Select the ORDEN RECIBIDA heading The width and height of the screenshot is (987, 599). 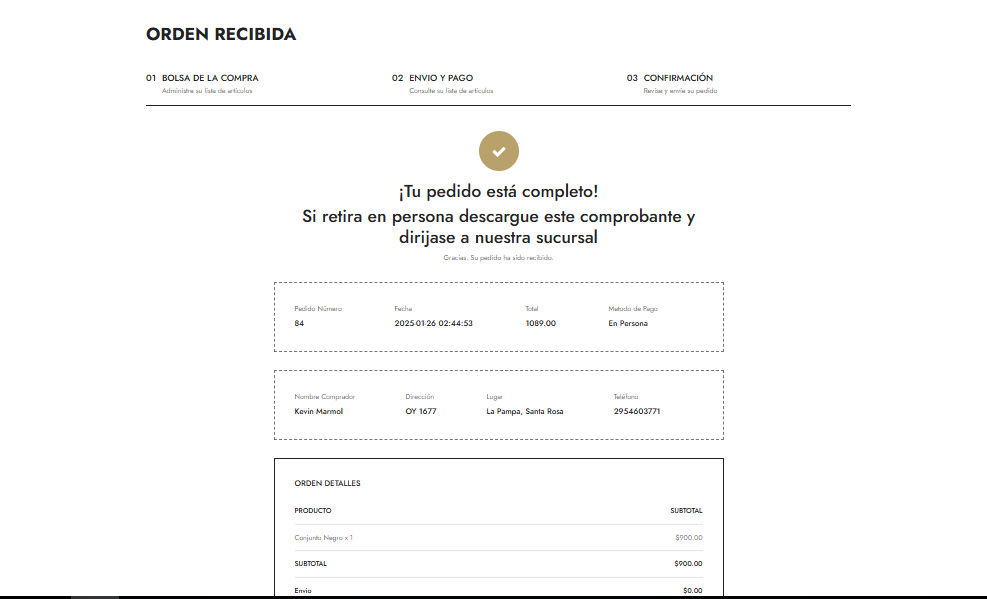[x=222, y=34]
